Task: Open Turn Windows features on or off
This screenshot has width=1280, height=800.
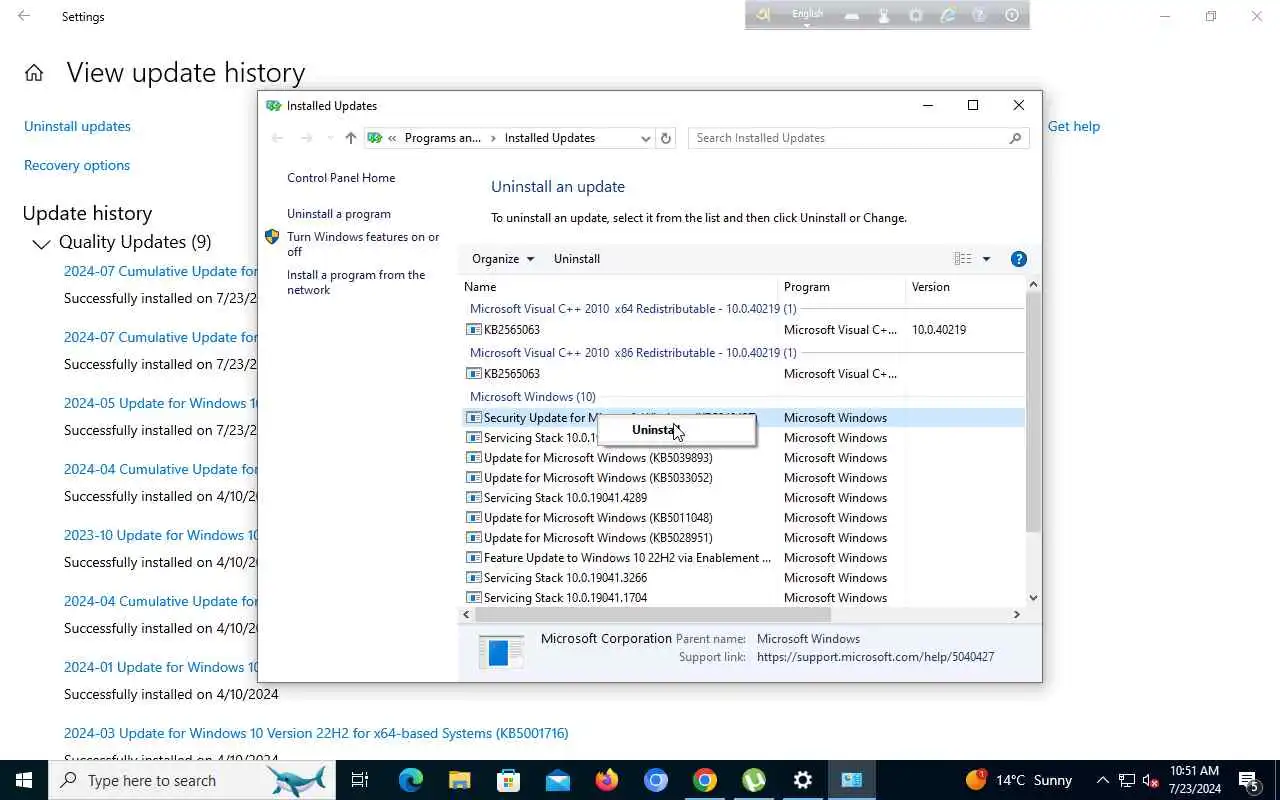Action: pos(363,244)
